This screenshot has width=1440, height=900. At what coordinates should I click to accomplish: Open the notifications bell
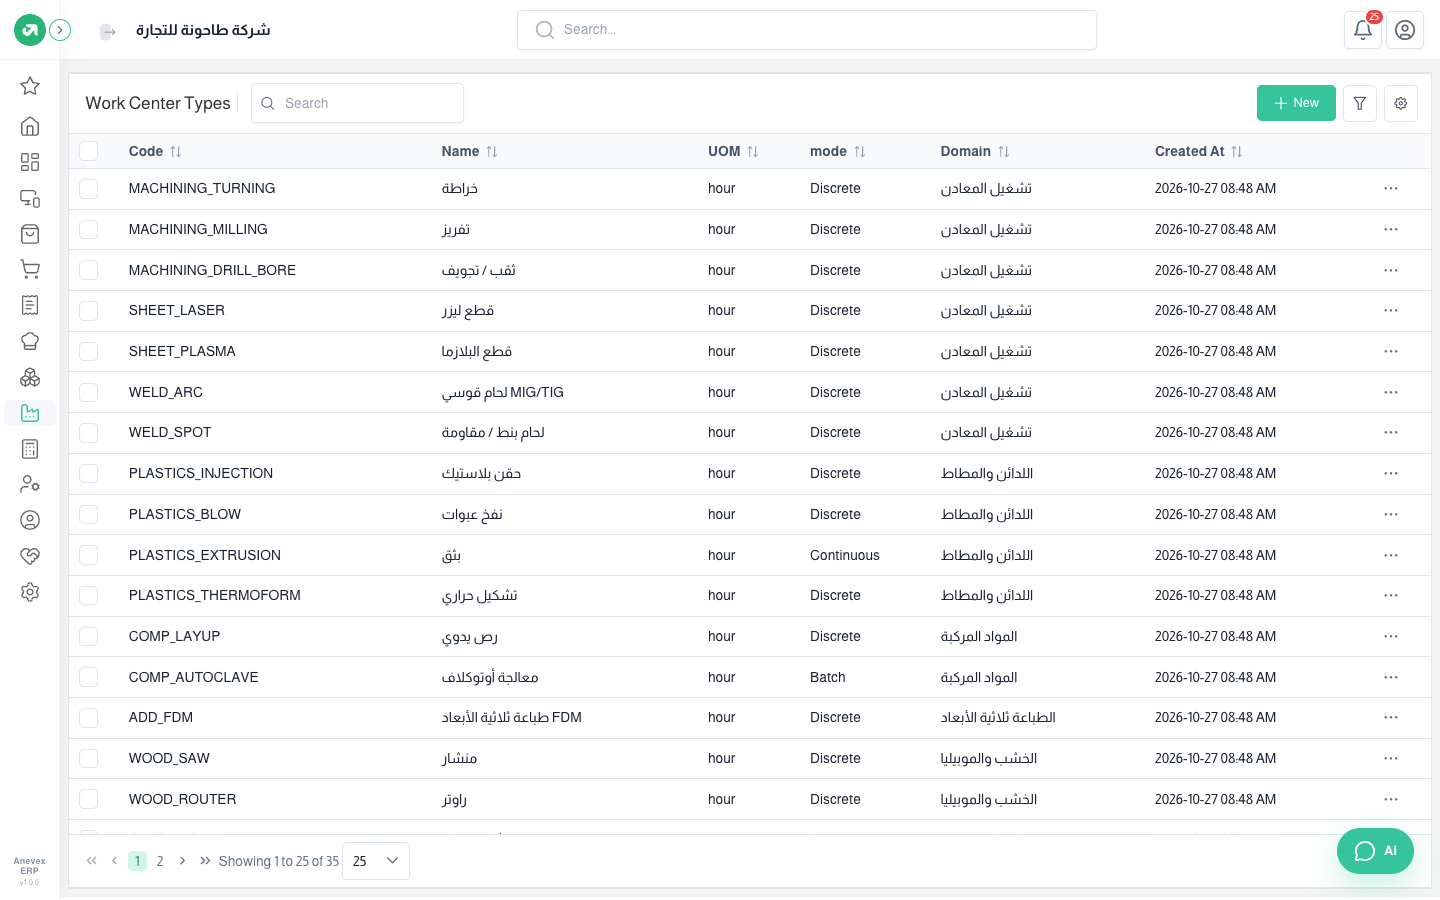[x=1363, y=30]
